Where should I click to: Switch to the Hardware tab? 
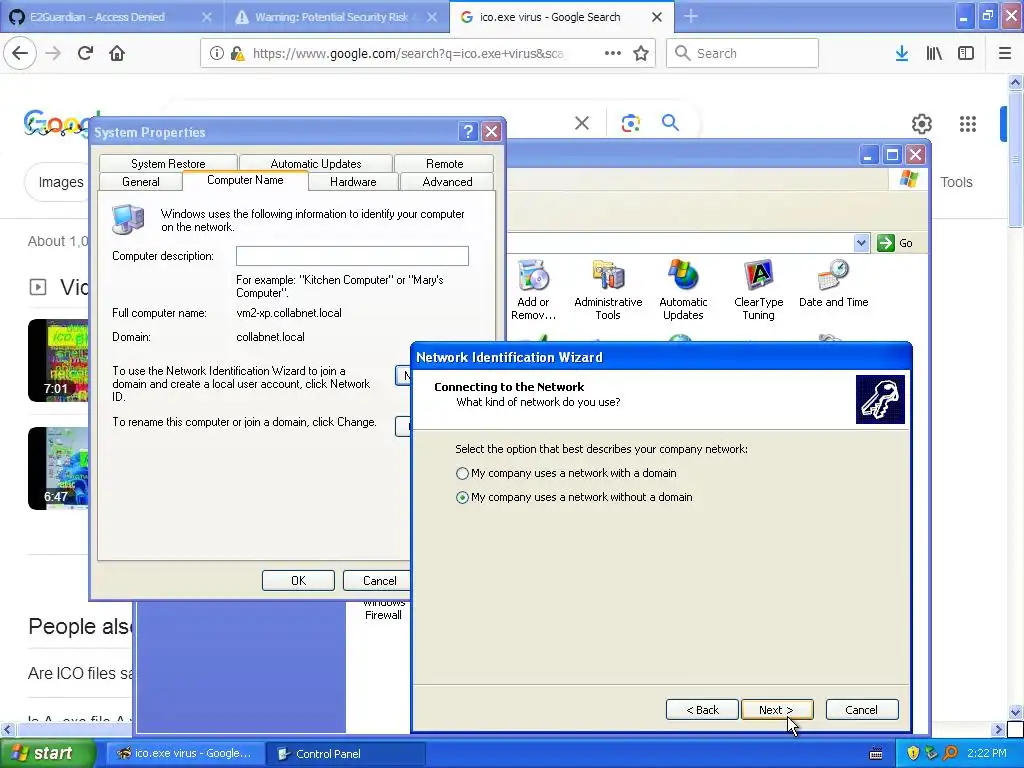(353, 182)
